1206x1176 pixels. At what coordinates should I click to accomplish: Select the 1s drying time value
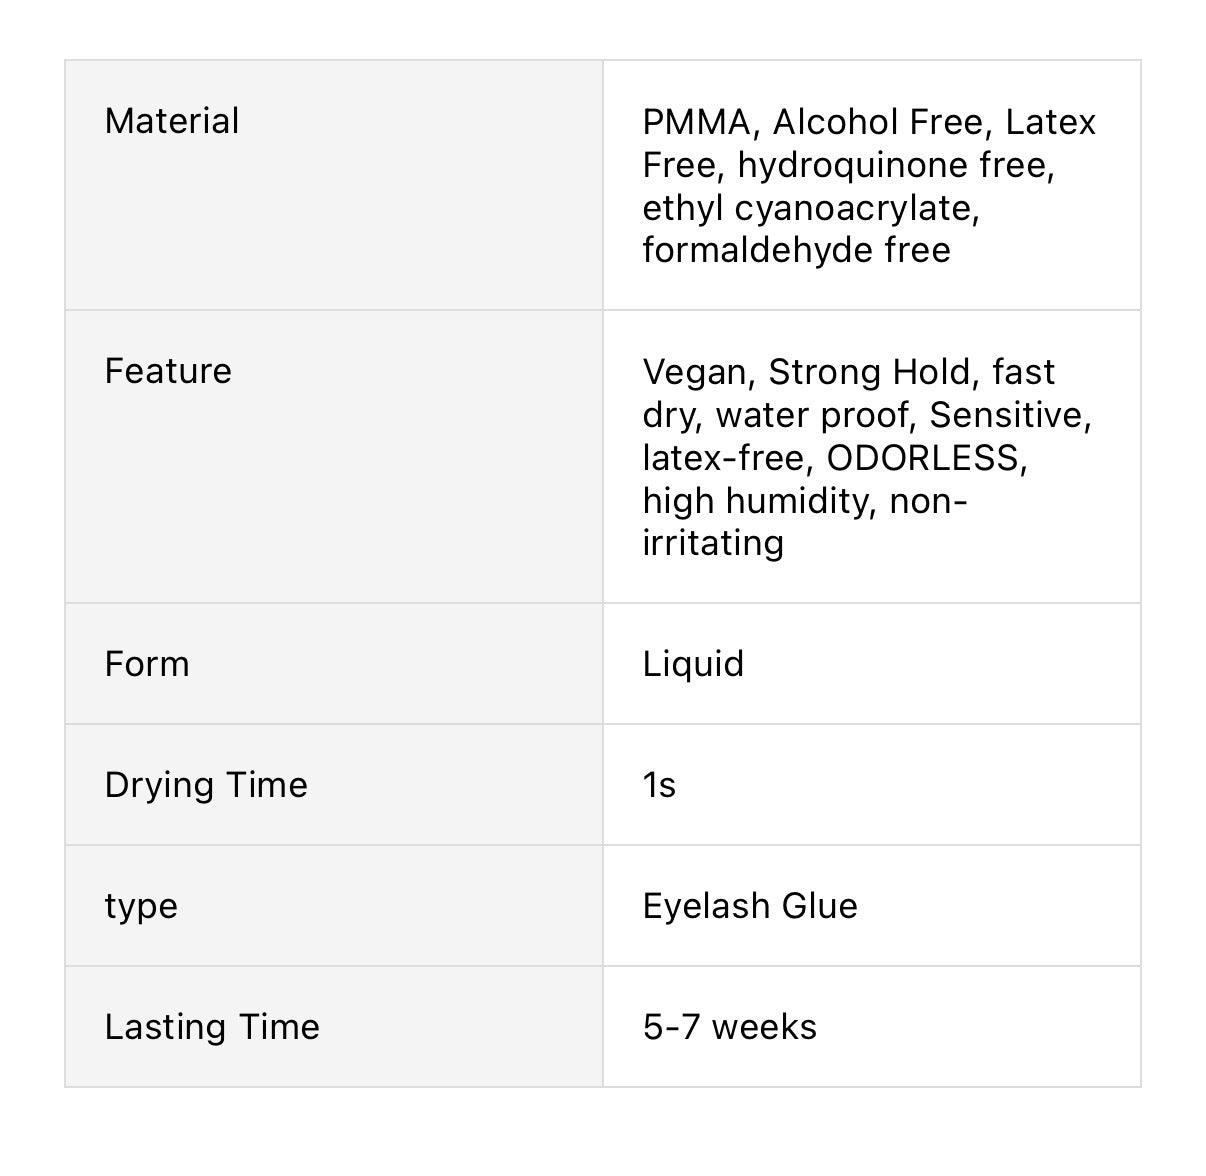point(659,786)
